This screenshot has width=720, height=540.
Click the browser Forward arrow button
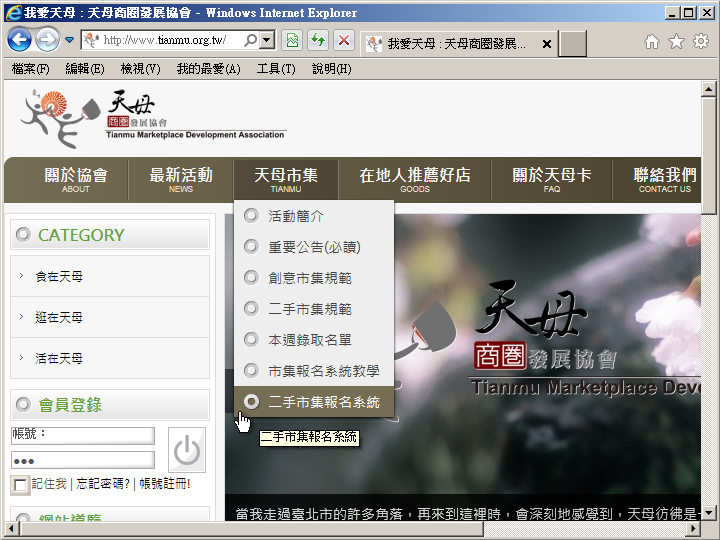47,40
